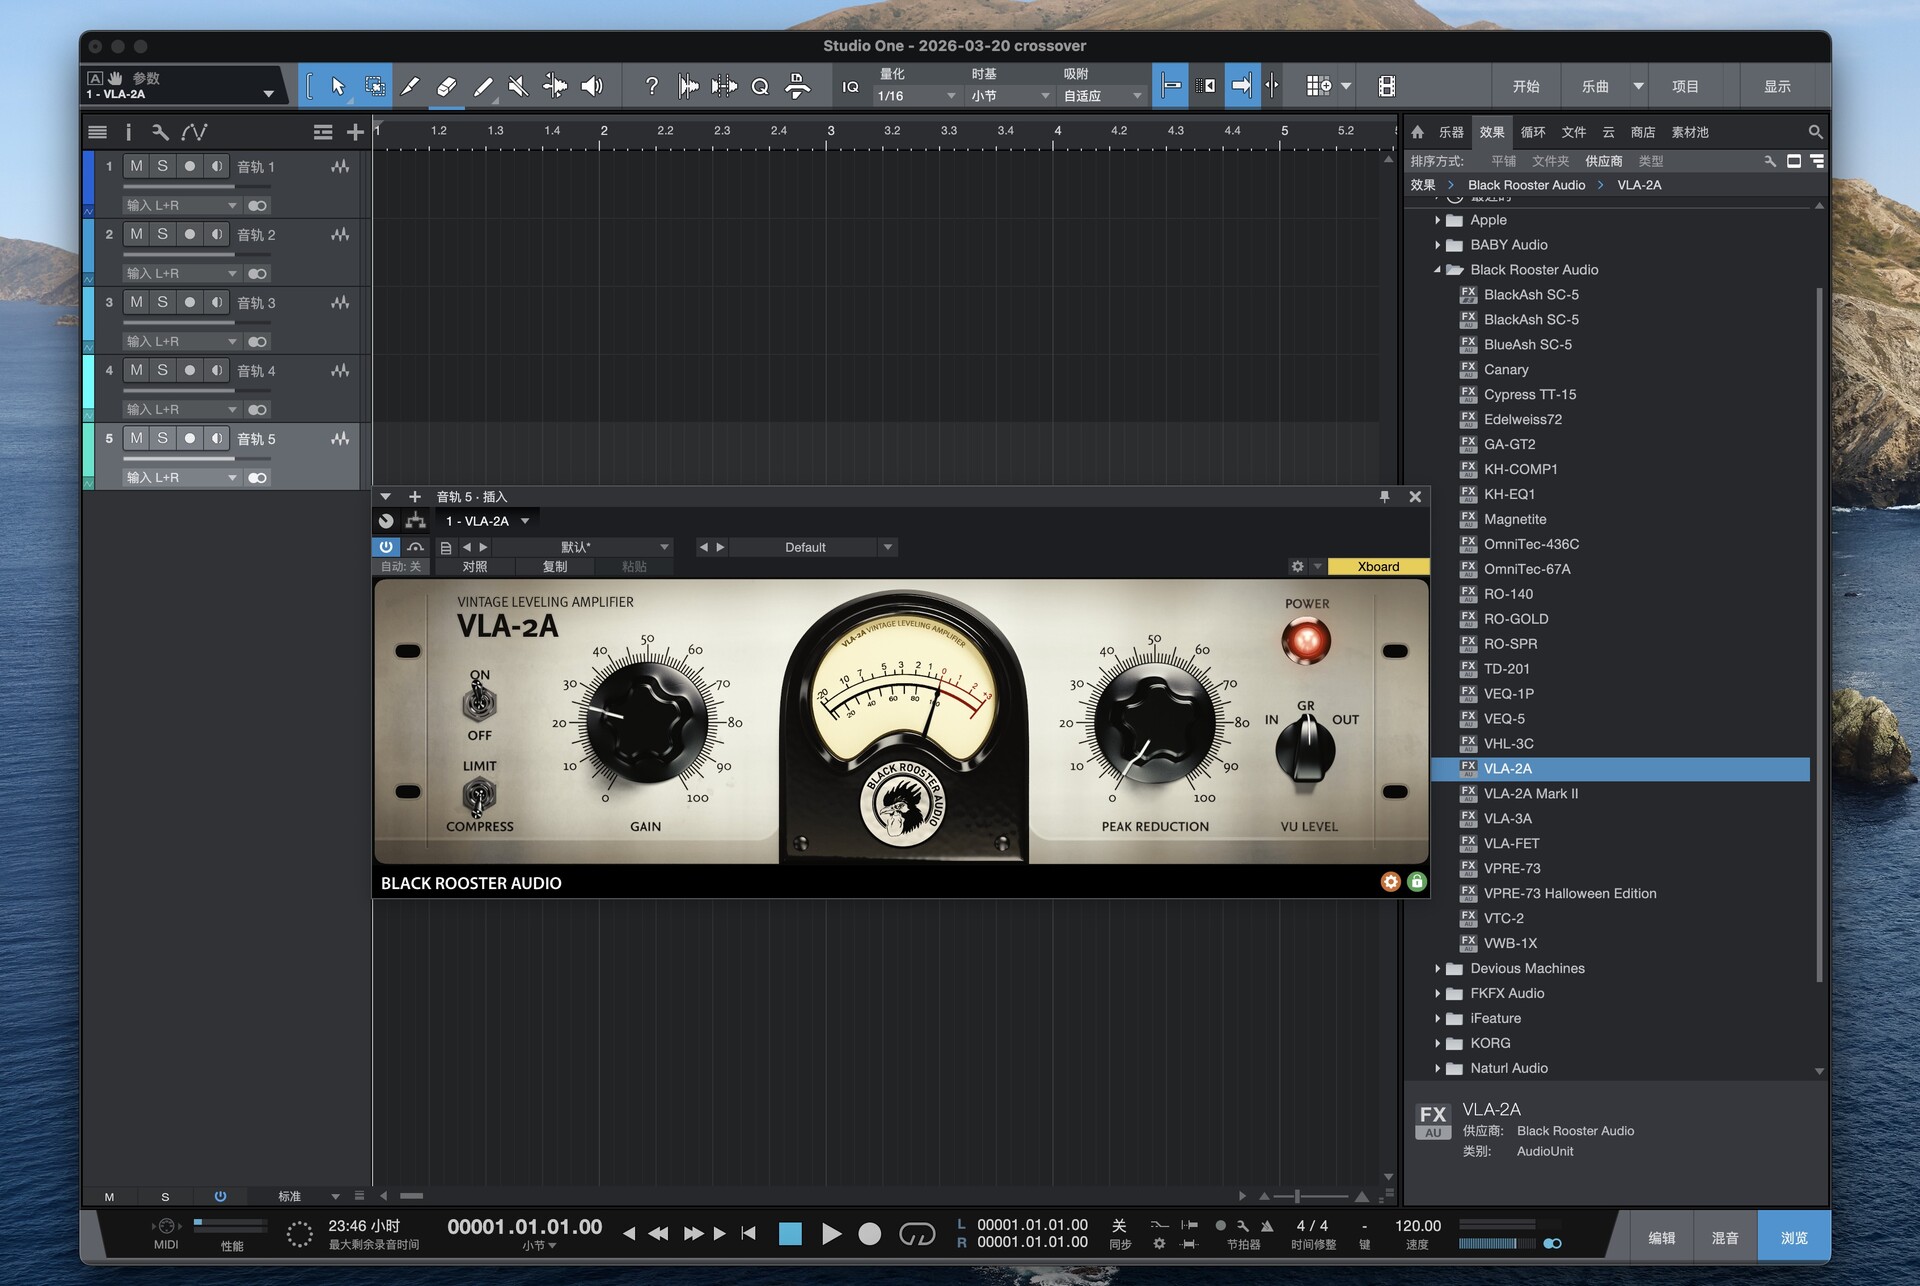This screenshot has height=1286, width=1920.
Task: Flip the COMPRESS/LIMIT switch on VLA-2A
Action: [479, 795]
